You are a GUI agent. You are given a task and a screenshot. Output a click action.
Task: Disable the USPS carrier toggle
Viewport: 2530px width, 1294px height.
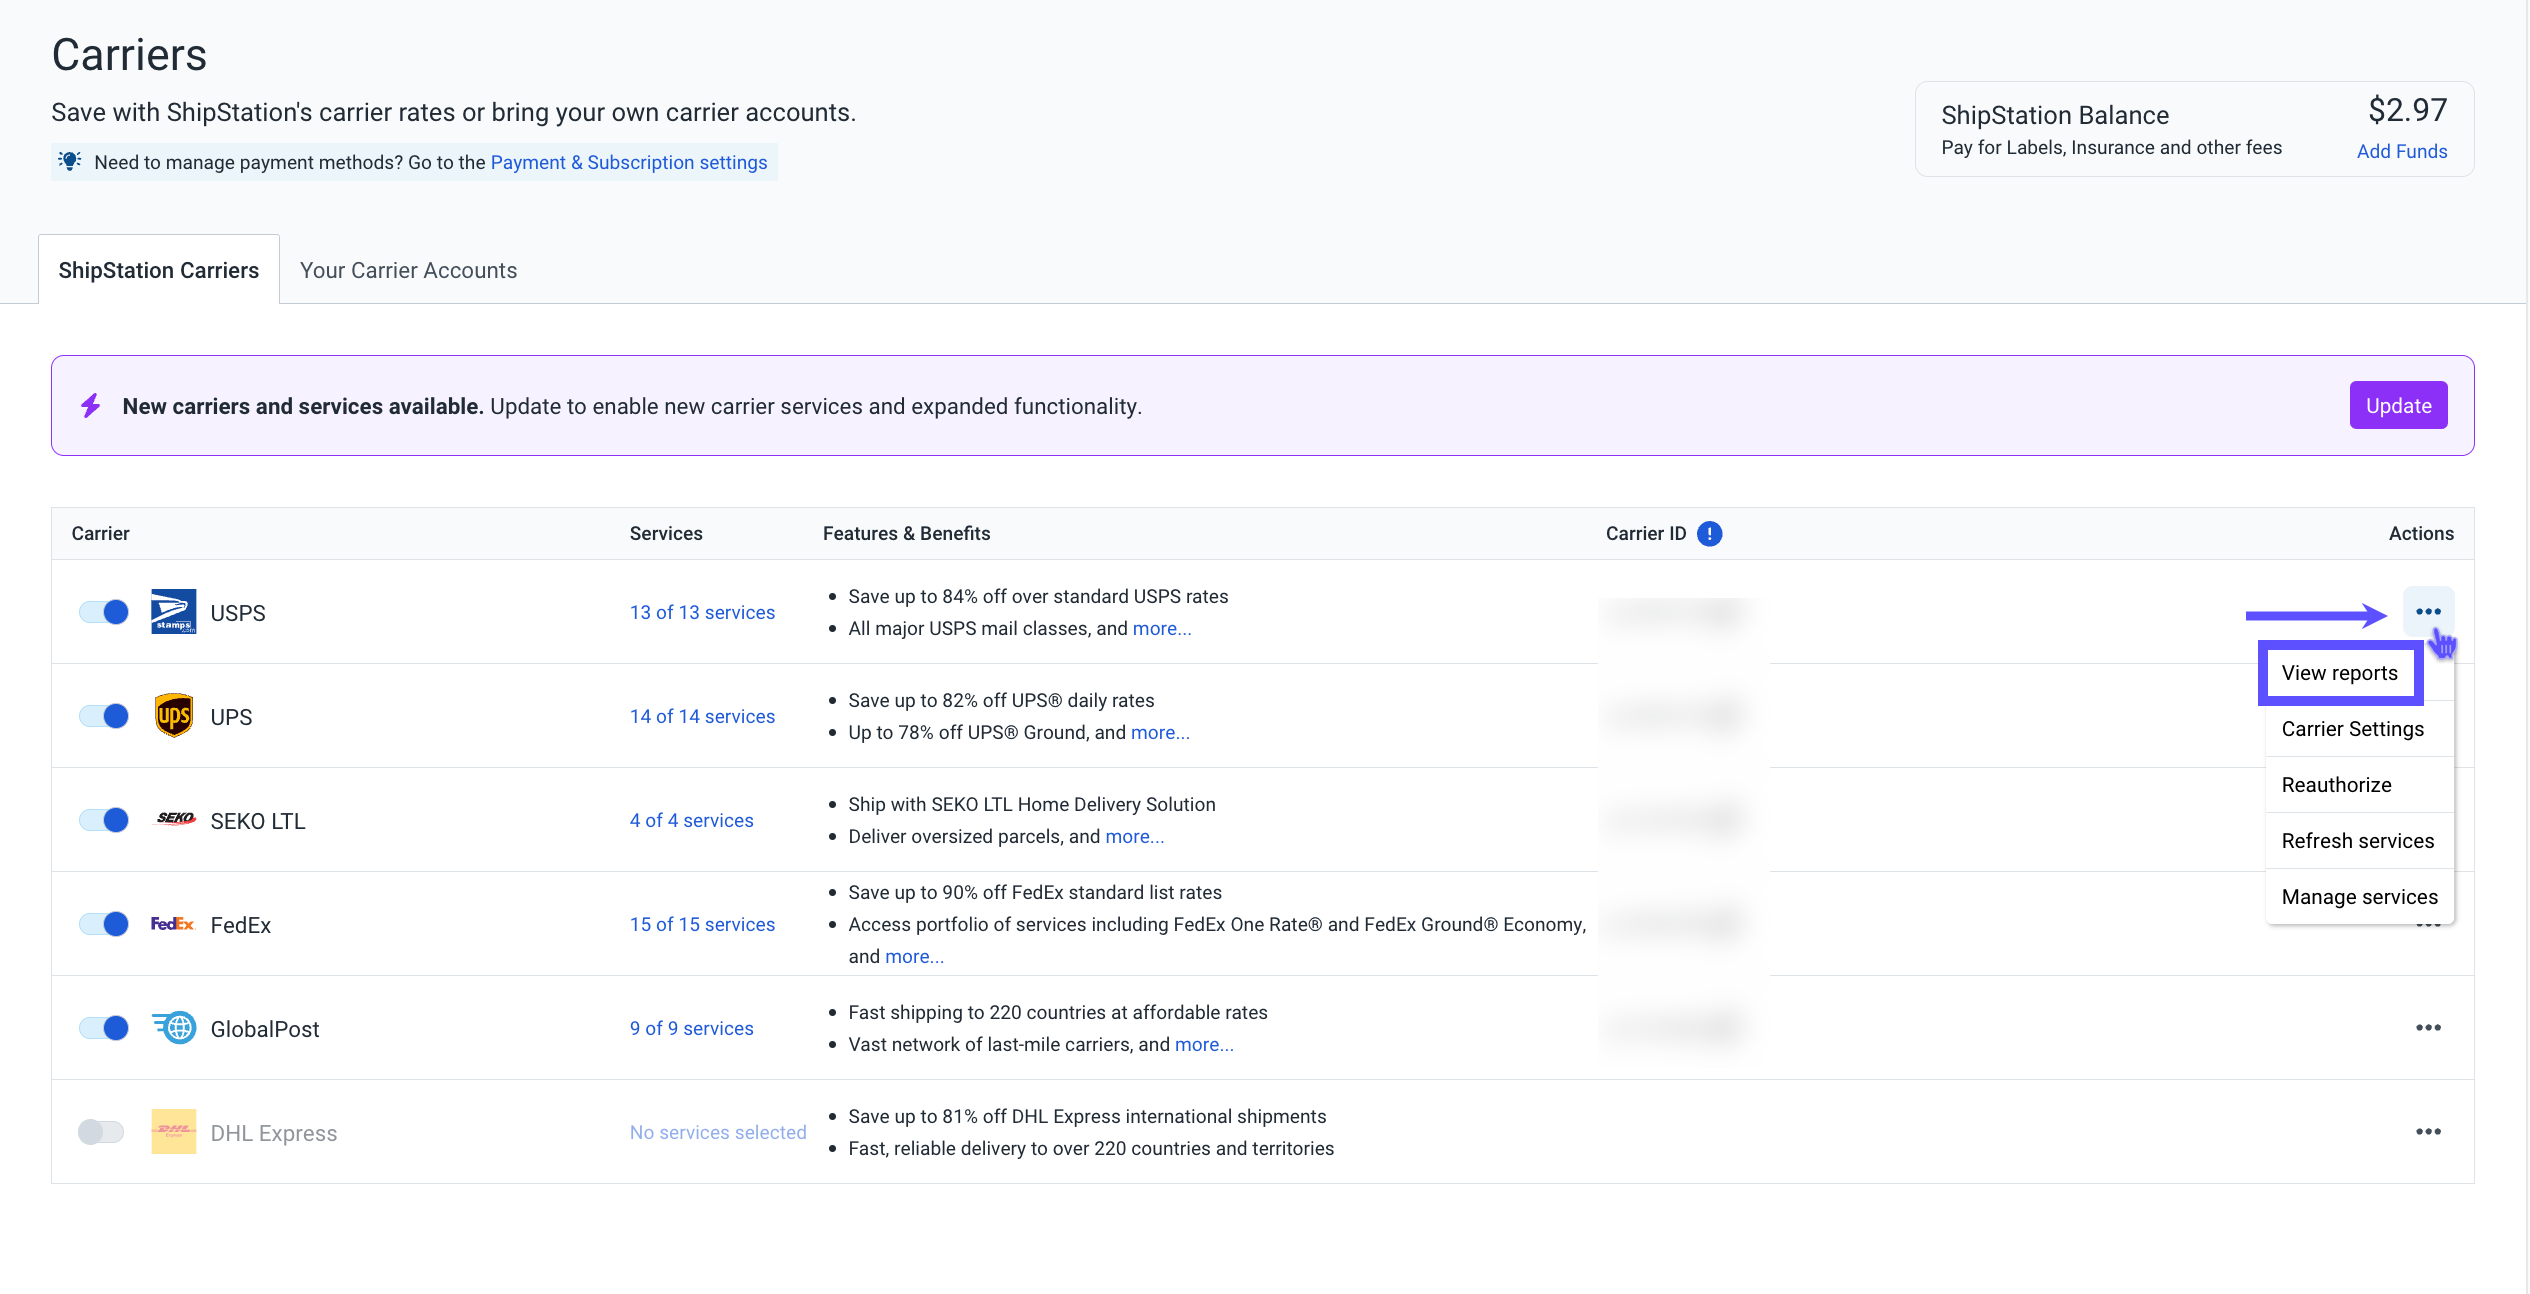point(104,612)
